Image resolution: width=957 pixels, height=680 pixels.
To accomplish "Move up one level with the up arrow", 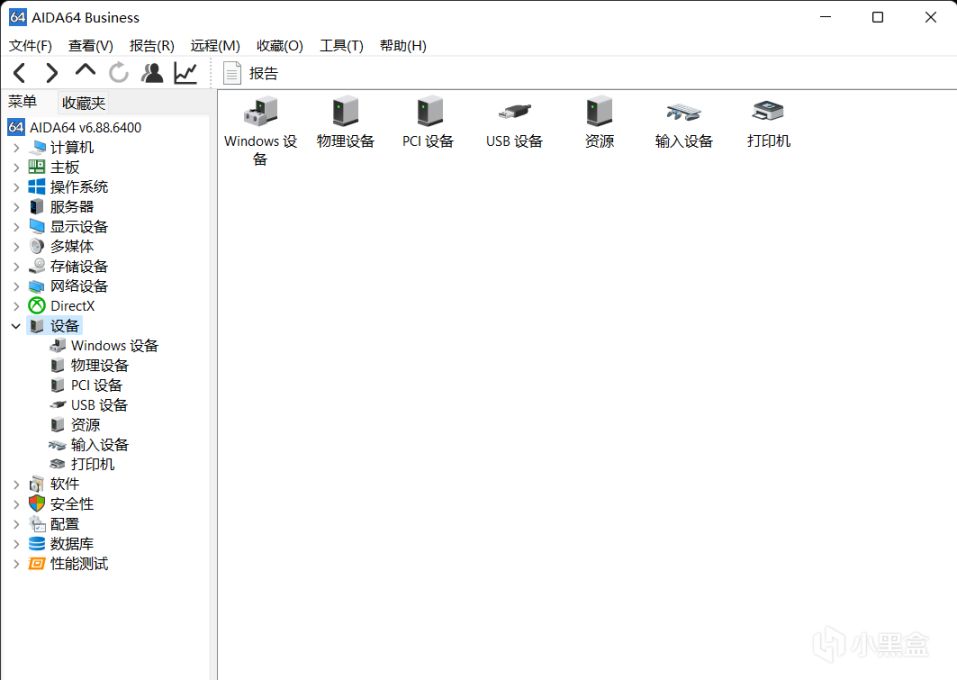I will point(85,70).
